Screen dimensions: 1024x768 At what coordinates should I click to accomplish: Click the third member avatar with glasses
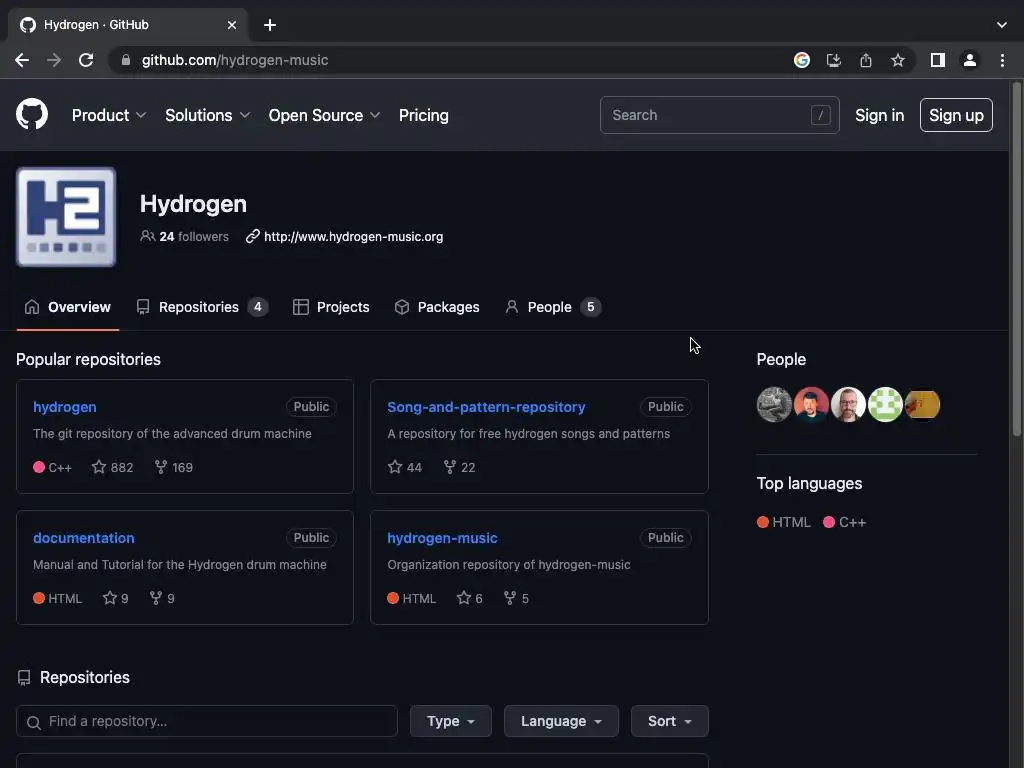tap(848, 404)
